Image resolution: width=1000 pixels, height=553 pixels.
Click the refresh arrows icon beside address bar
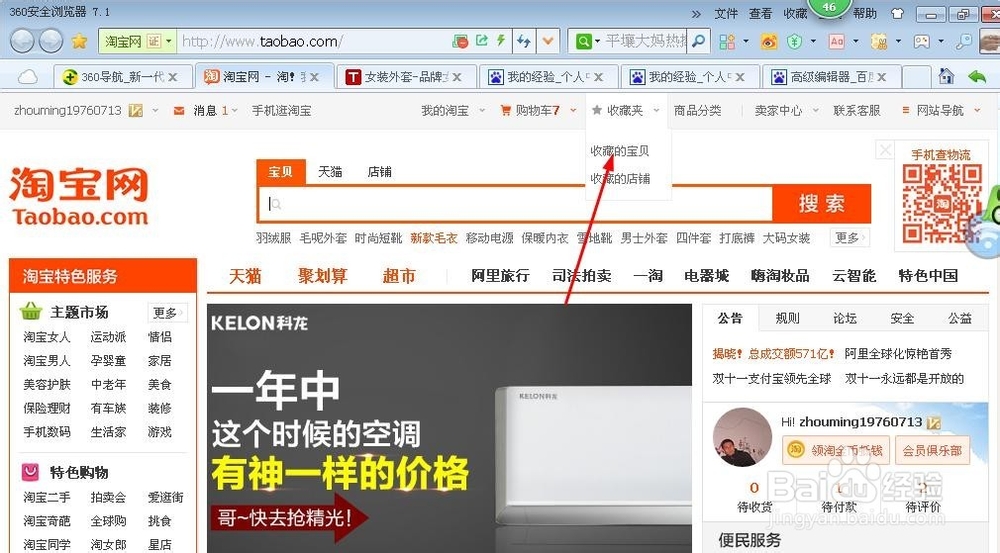click(524, 41)
